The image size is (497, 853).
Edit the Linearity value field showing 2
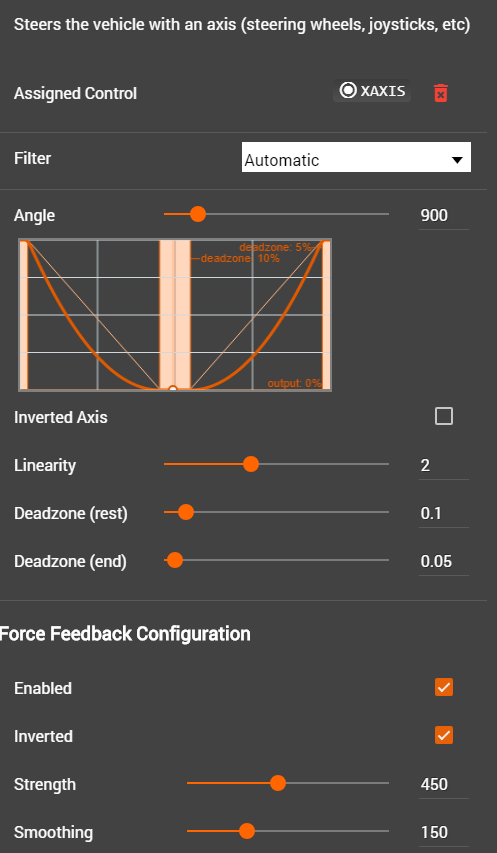443,466
